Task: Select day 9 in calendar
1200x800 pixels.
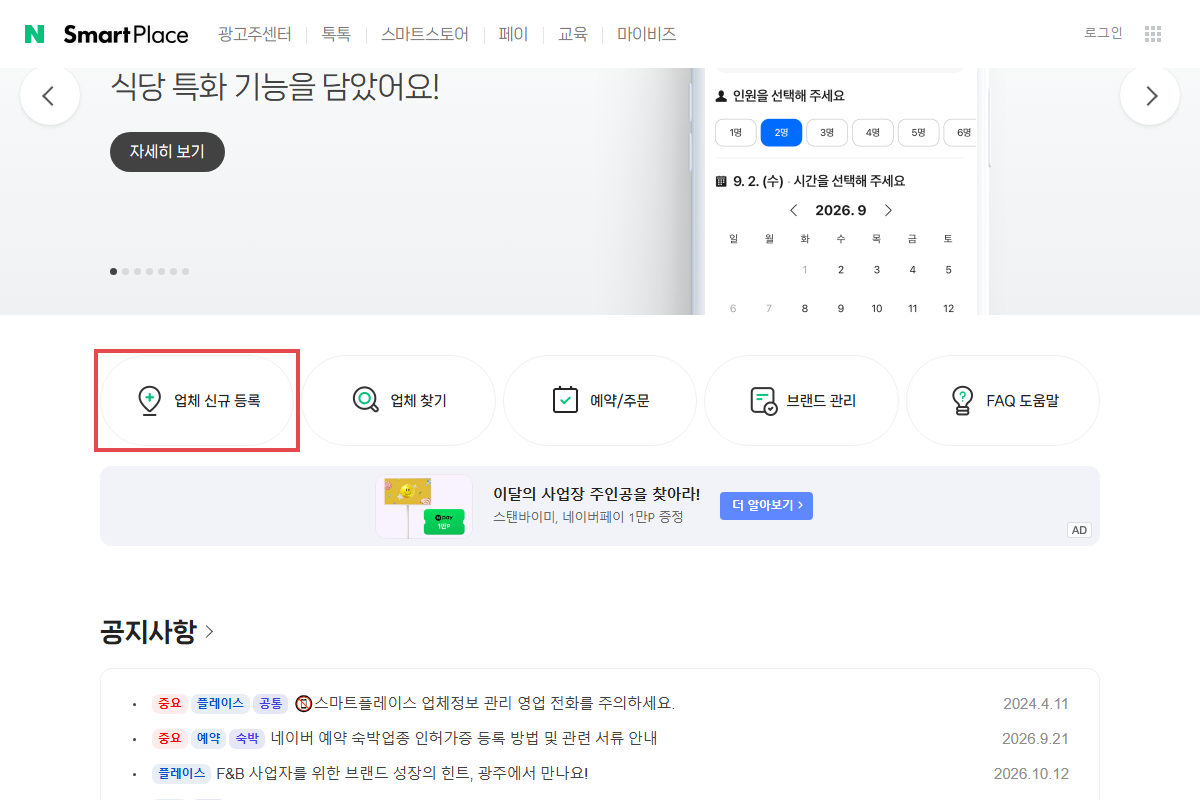Action: point(841,309)
